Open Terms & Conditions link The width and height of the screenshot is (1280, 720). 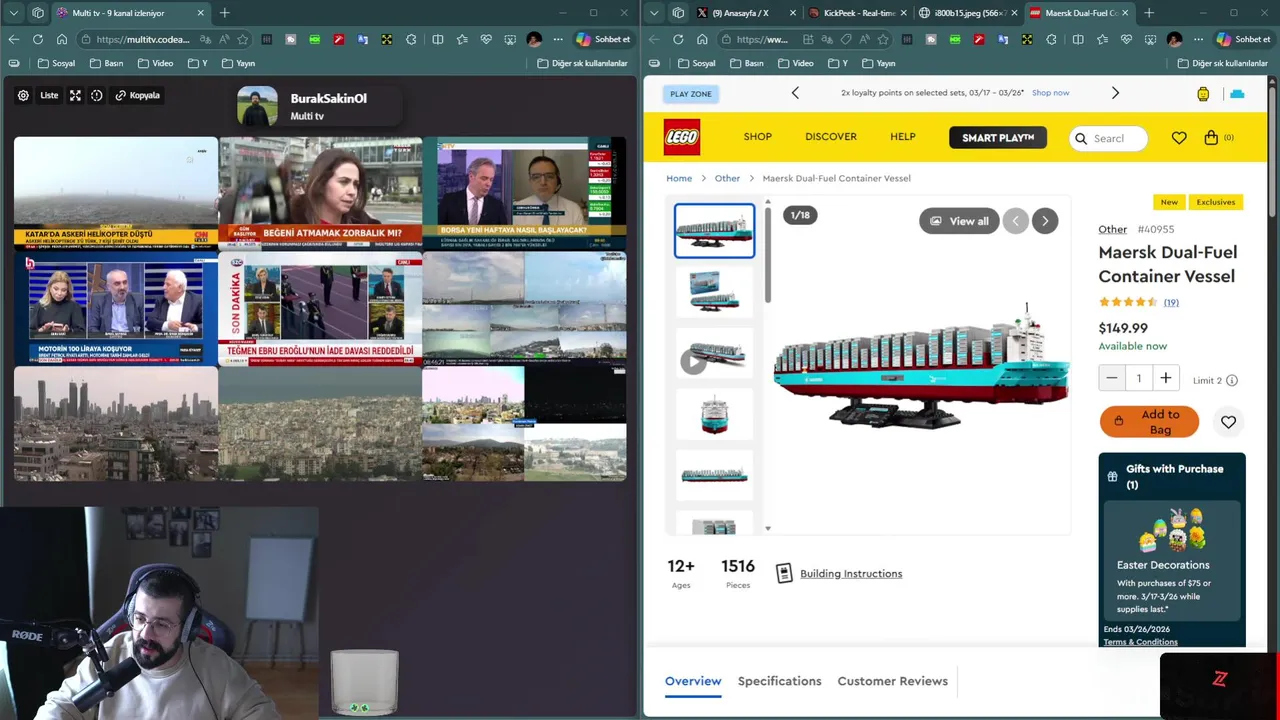tap(1140, 642)
